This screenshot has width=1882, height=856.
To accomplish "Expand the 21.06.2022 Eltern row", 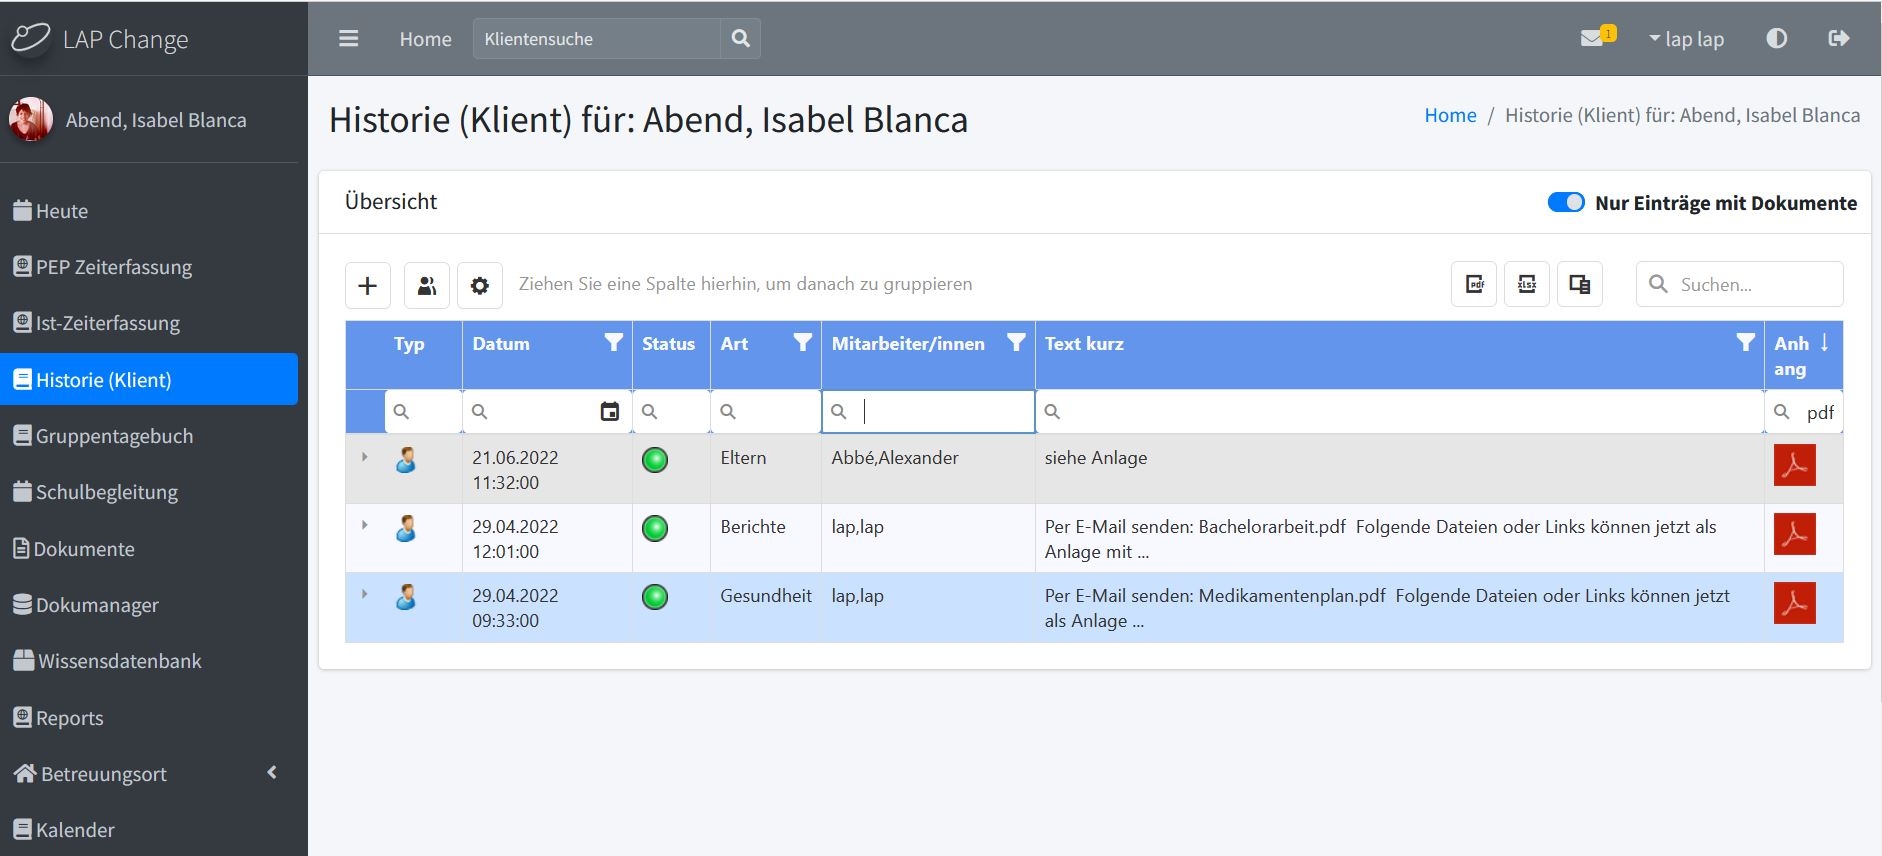I will pyautogui.click(x=365, y=457).
